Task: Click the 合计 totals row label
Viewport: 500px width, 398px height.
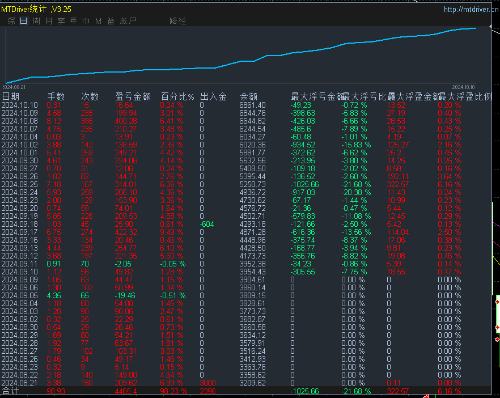Action: tap(10, 391)
